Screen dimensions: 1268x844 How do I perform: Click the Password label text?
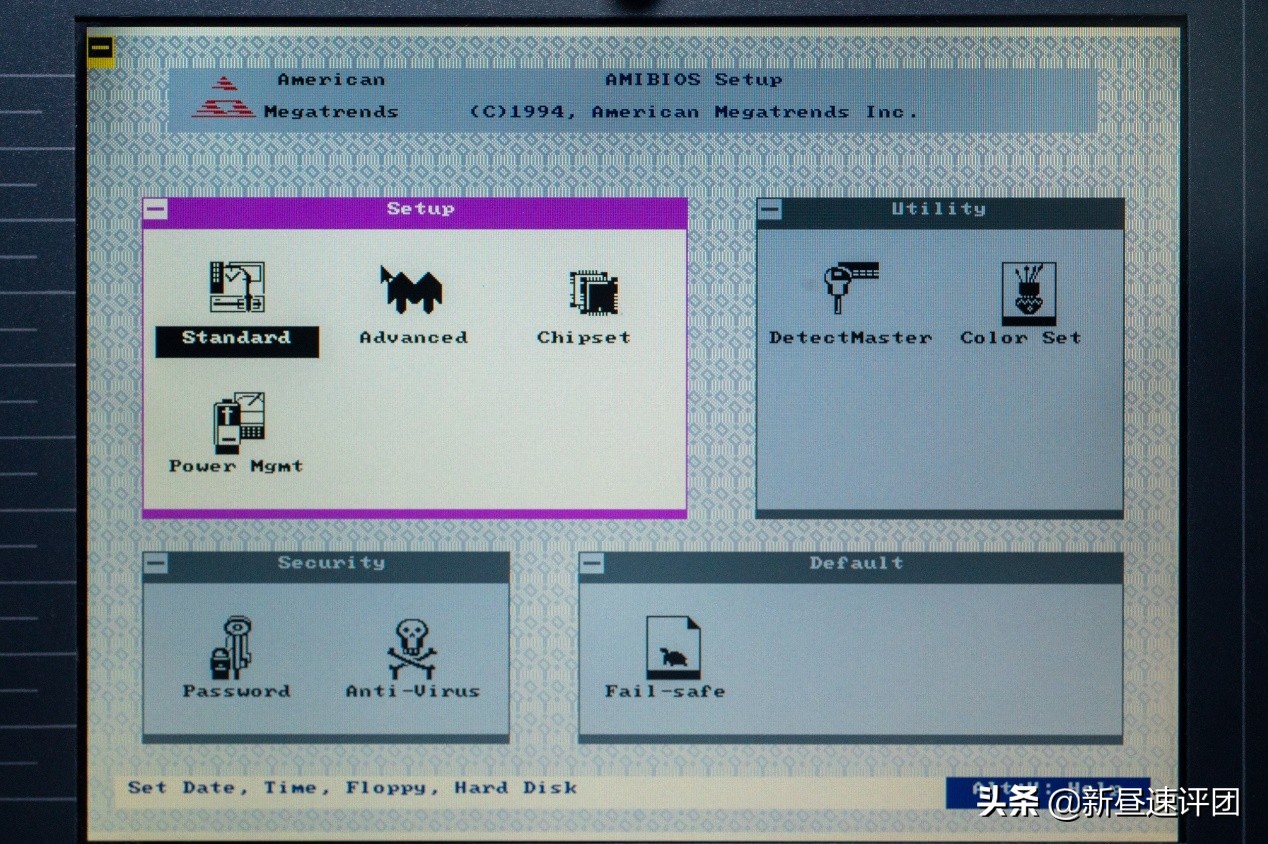(236, 691)
